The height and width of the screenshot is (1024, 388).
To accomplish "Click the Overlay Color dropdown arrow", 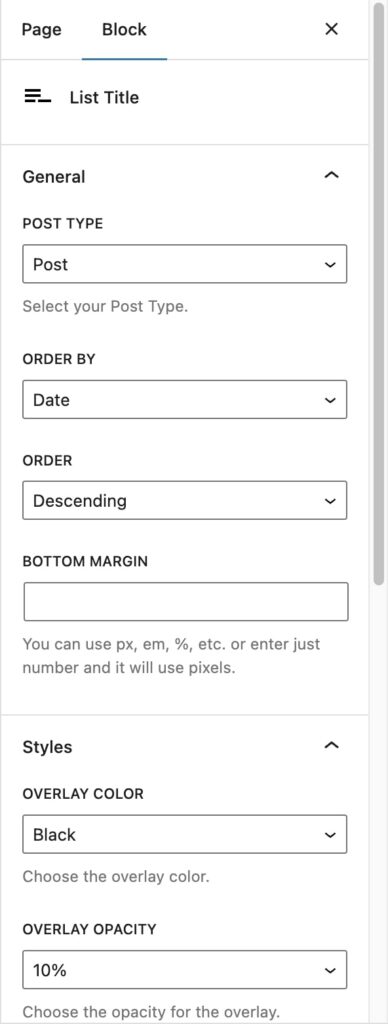I will pos(331,835).
